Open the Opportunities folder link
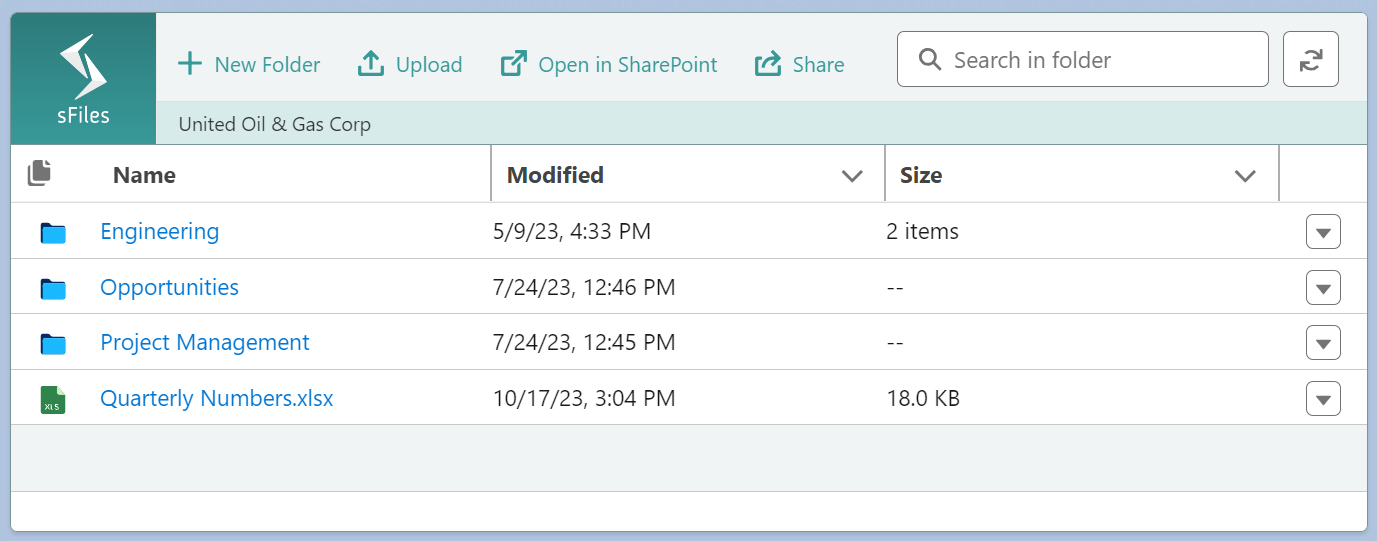 170,287
